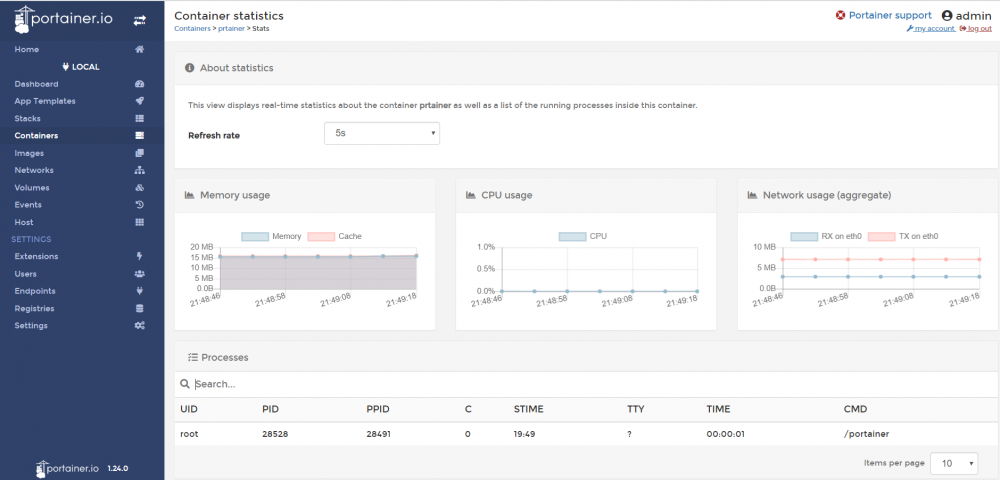Screen dimensions: 1000x480
Task: Click the log out link
Action: 979,29
